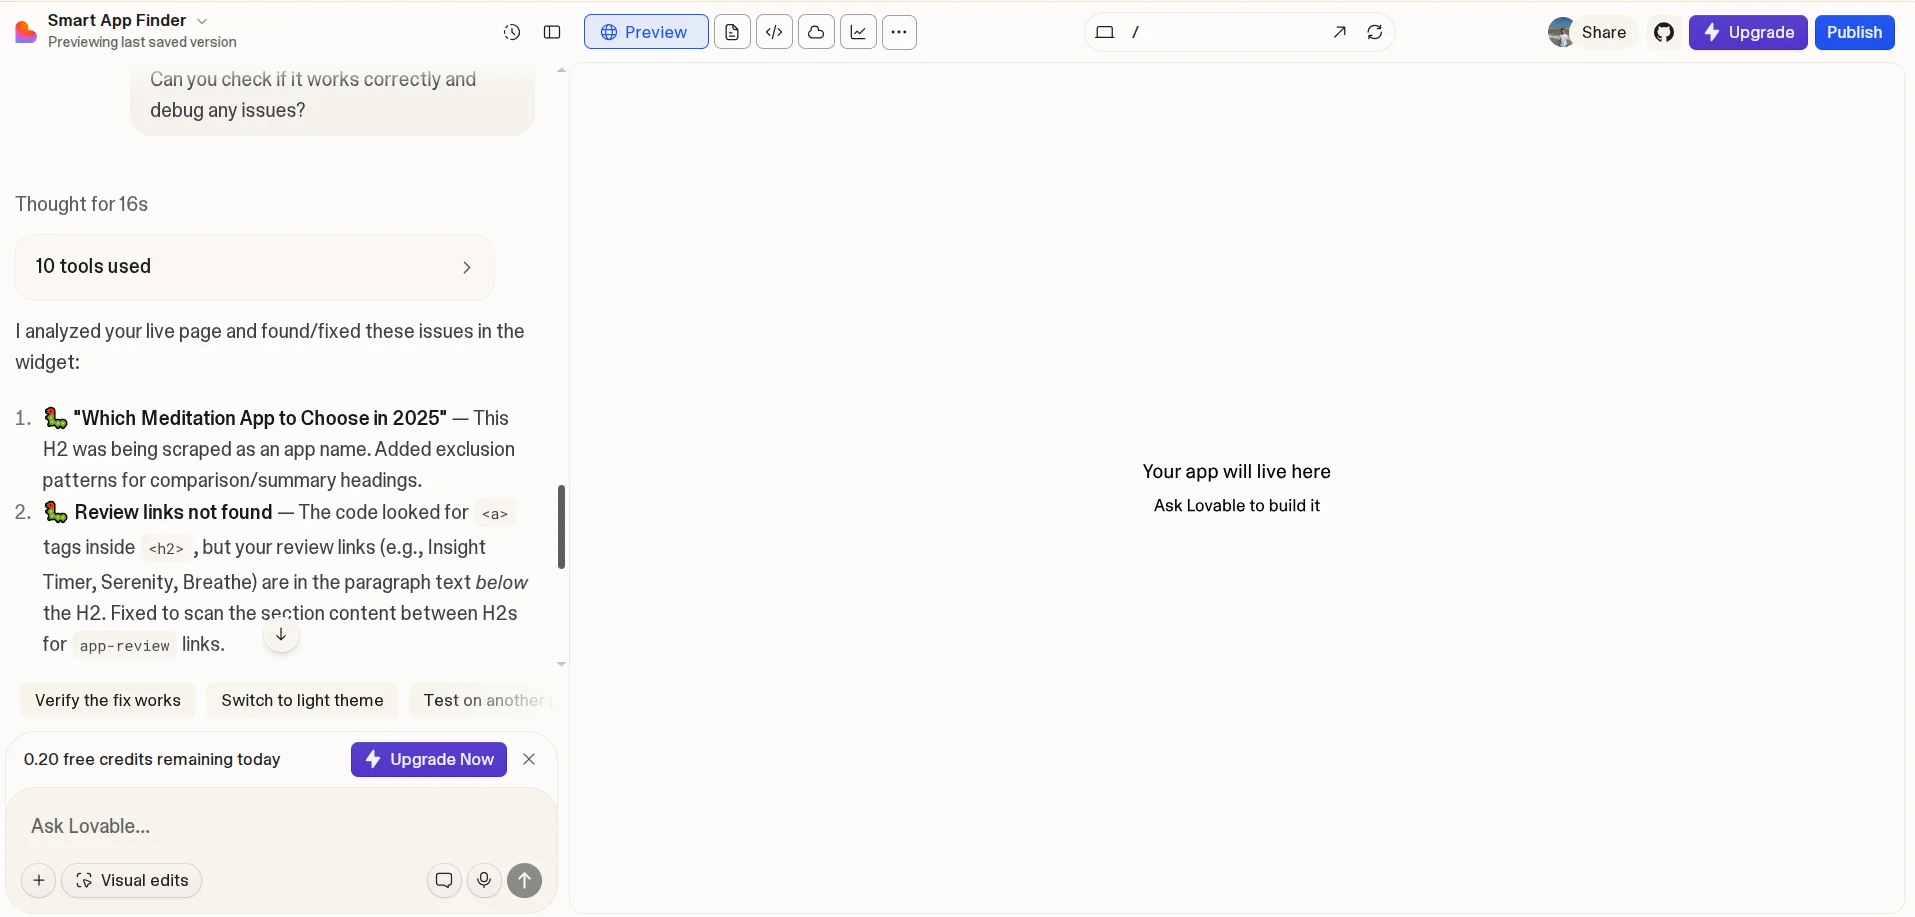
Task: Click the Preview tab
Action: (x=646, y=31)
